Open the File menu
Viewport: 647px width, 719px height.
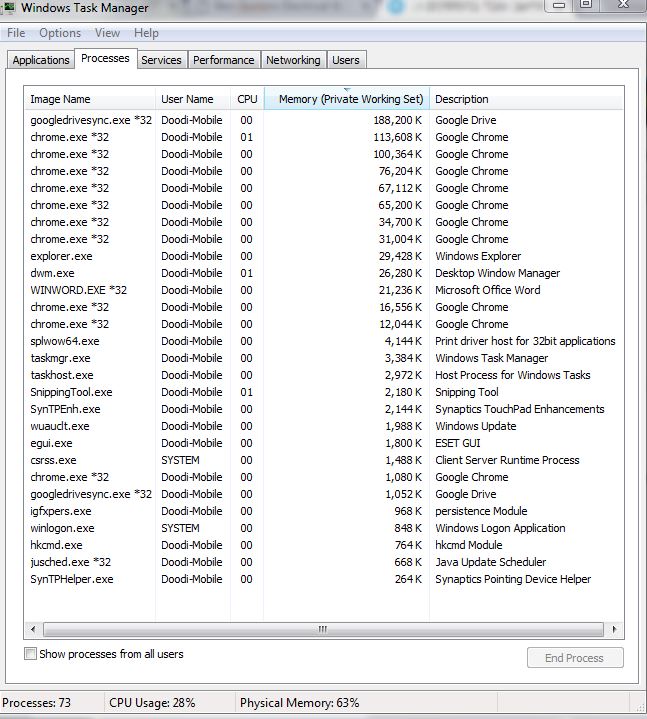coord(16,33)
